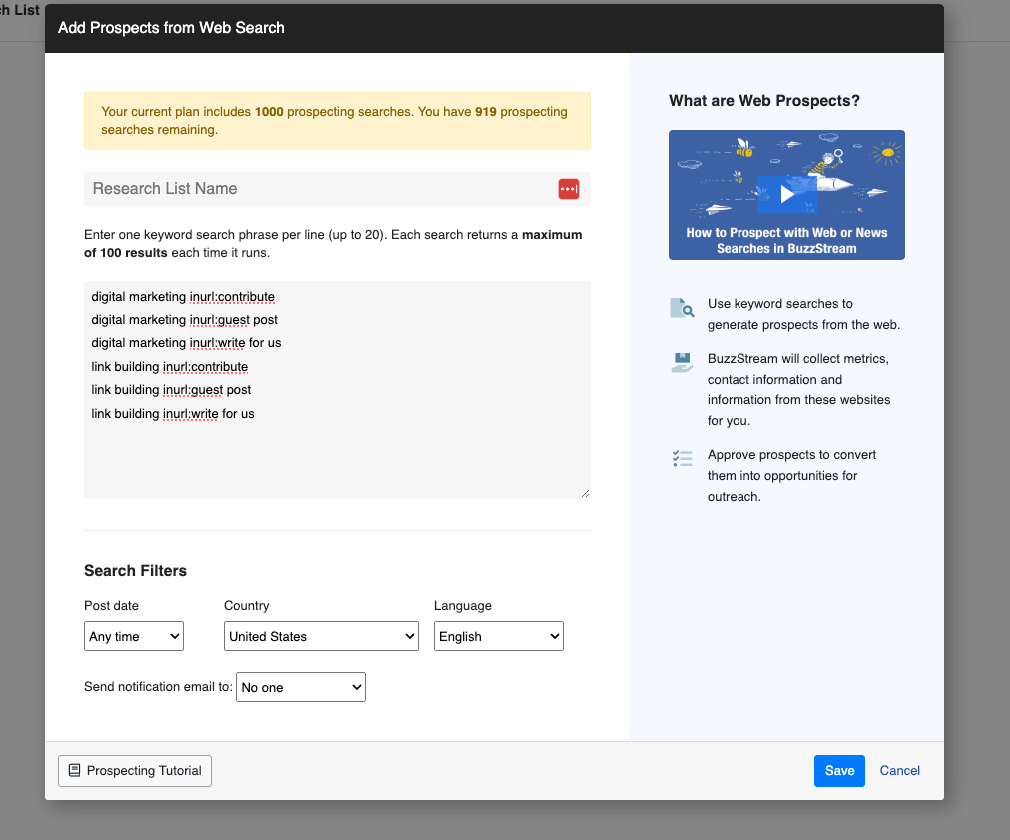
Task: Click the metrics collection icon in the sidebar
Action: (x=682, y=362)
